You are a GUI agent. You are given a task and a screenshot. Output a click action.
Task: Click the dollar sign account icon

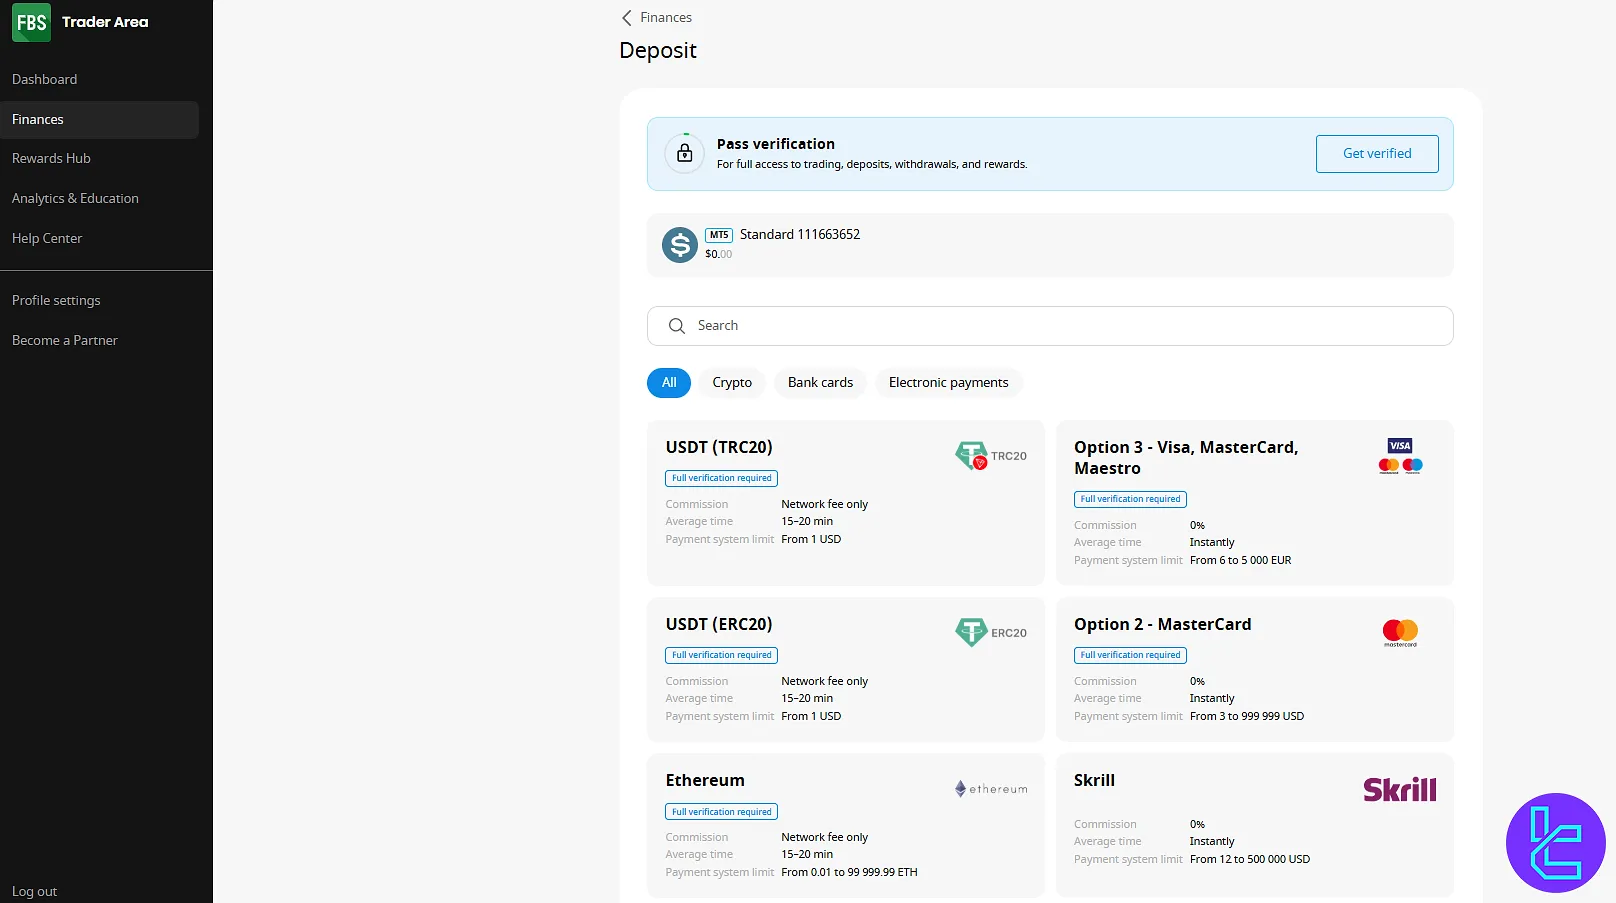tap(680, 244)
